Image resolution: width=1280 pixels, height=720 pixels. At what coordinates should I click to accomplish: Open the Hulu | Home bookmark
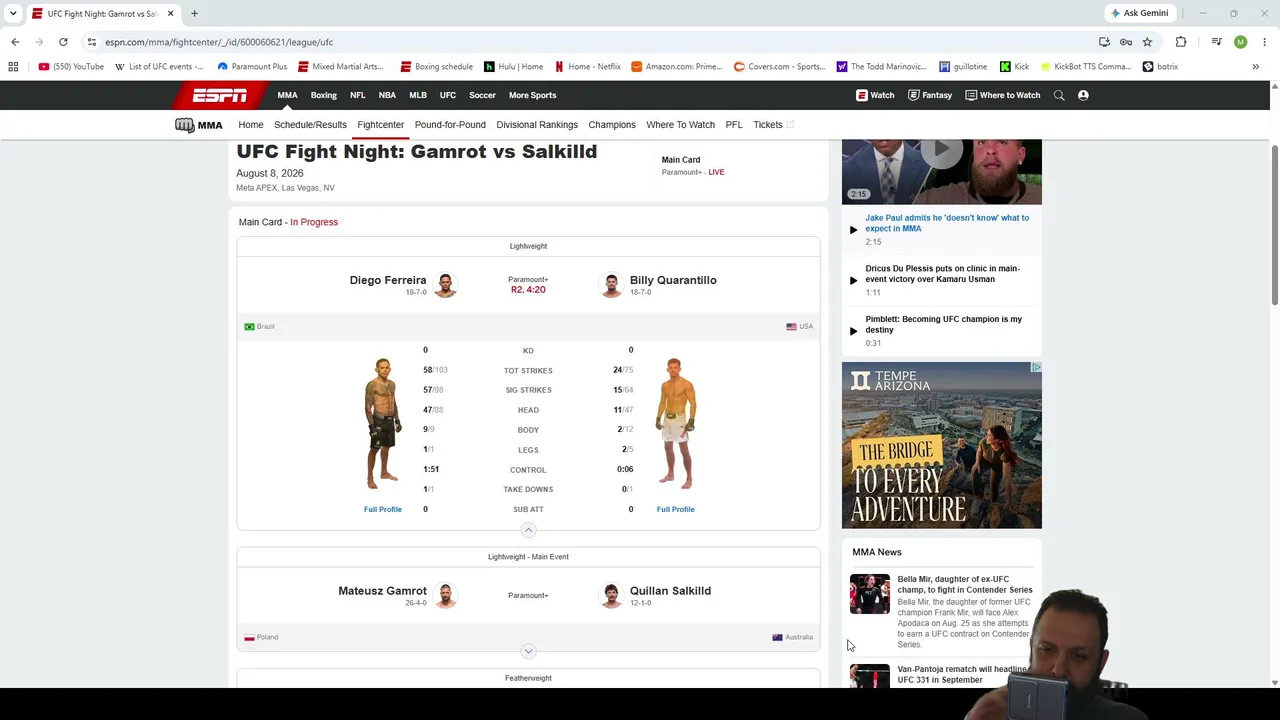click(x=513, y=67)
